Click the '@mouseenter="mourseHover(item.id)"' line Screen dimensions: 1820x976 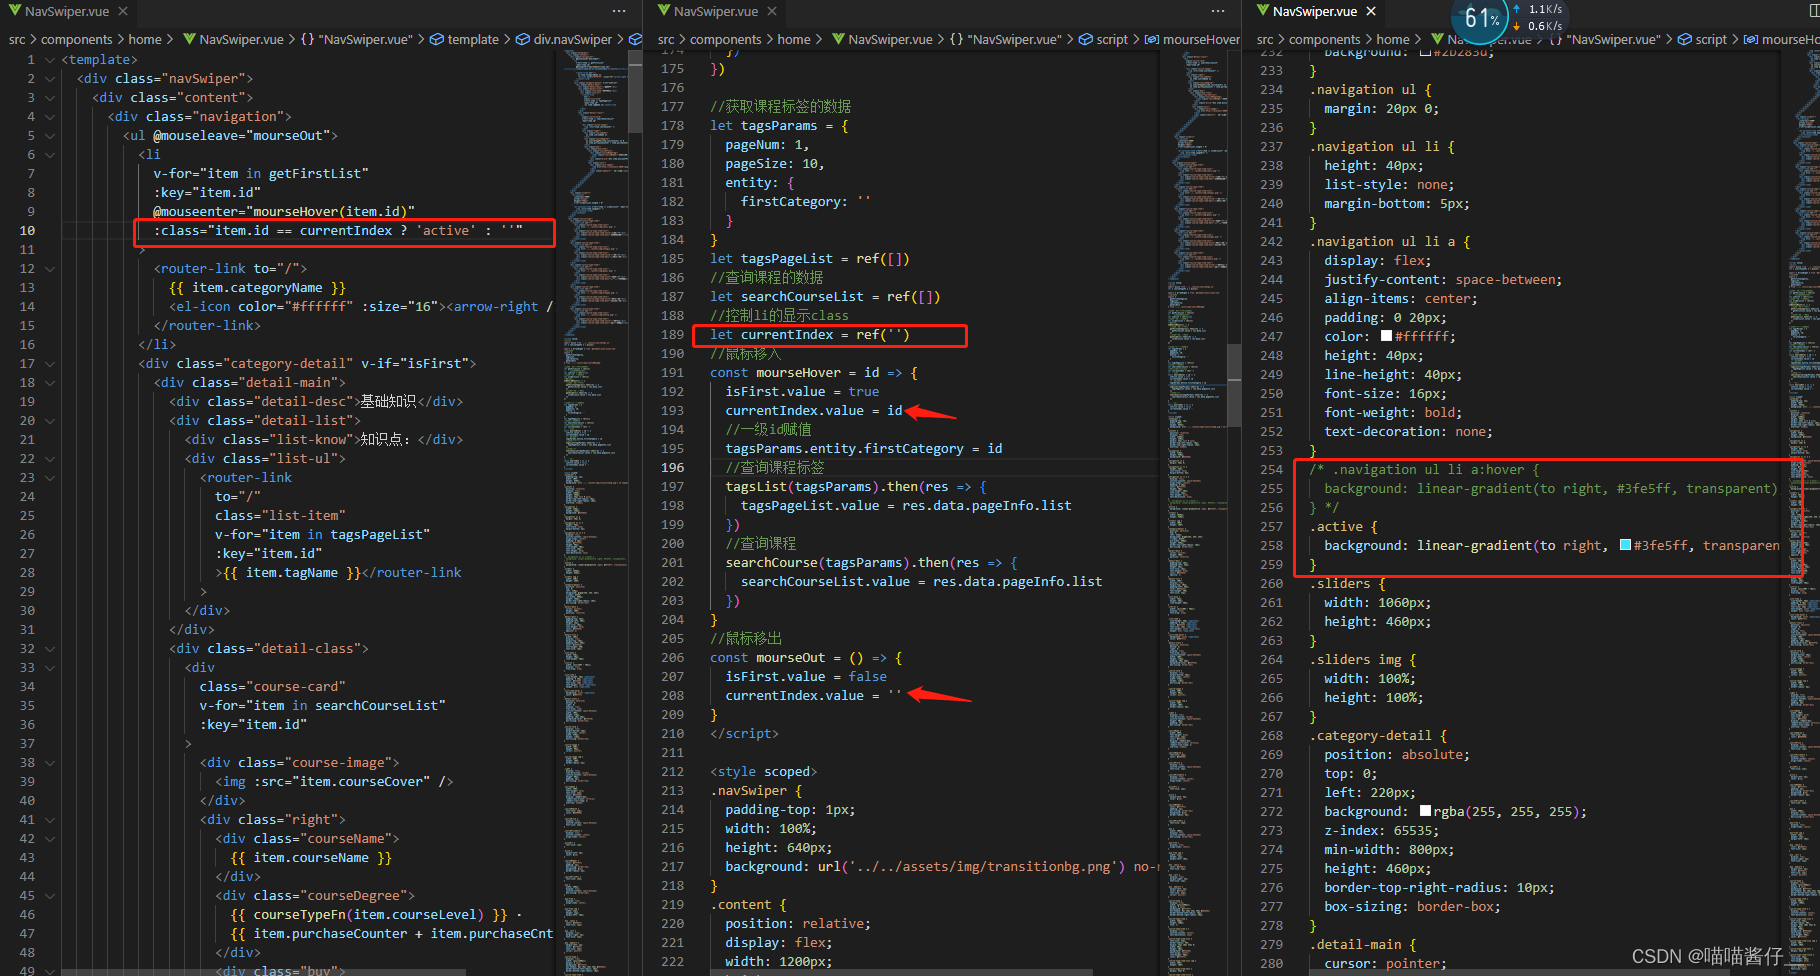[x=284, y=212]
